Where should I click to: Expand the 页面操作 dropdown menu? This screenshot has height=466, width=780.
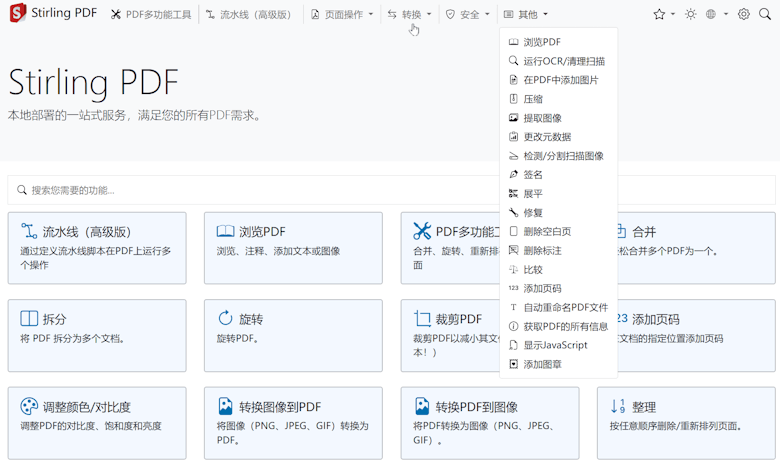tap(342, 14)
